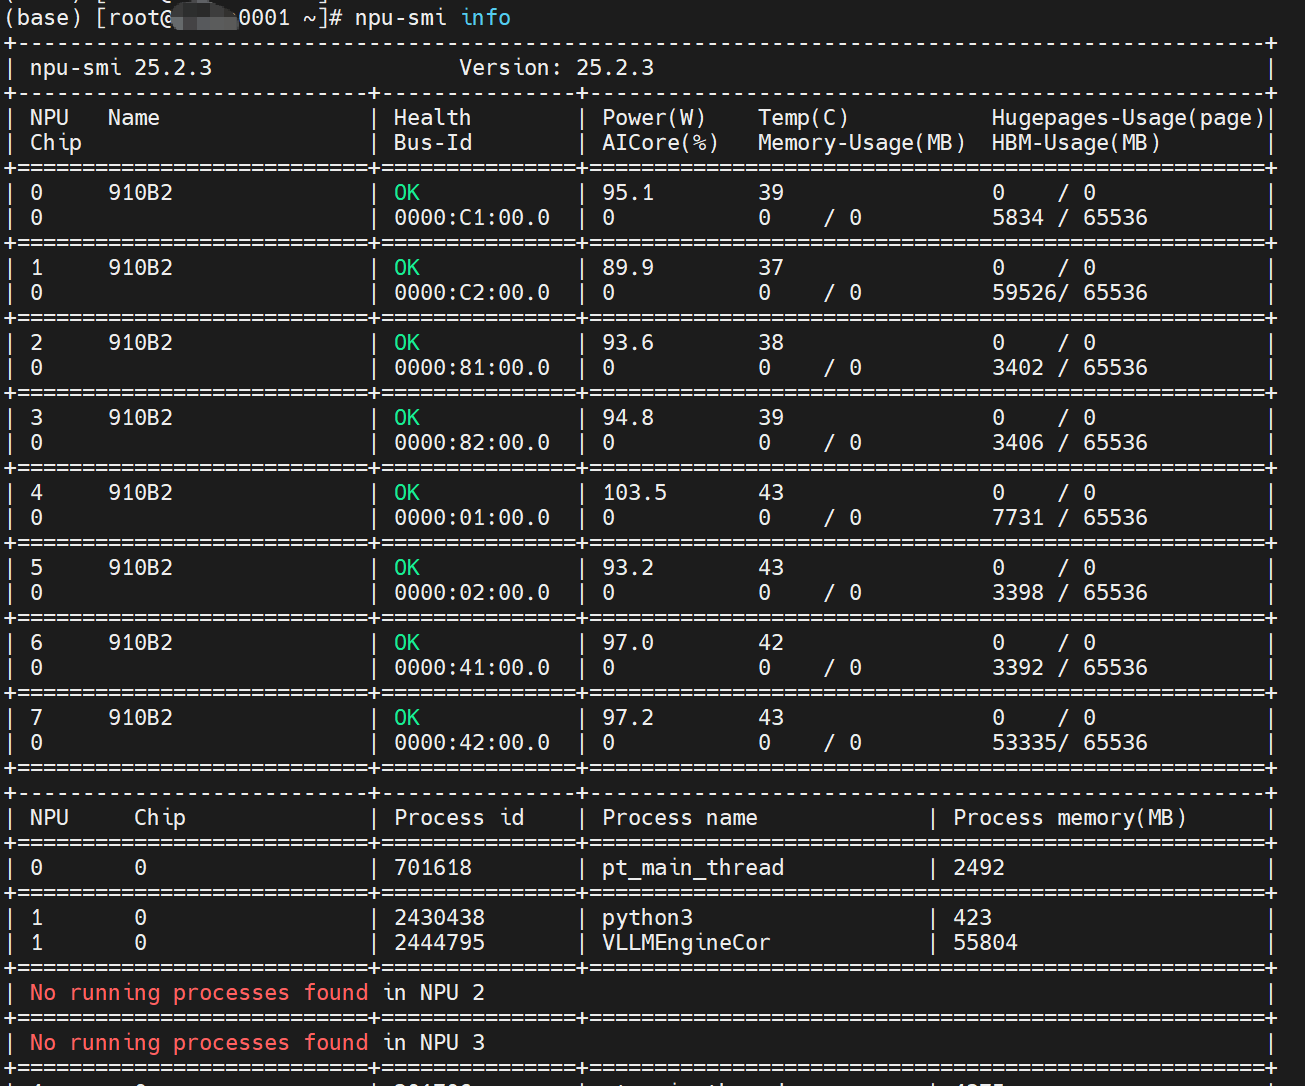This screenshot has width=1305, height=1086.
Task: Click the 'HBM-Usage(MB)' column header
Action: tap(1076, 143)
